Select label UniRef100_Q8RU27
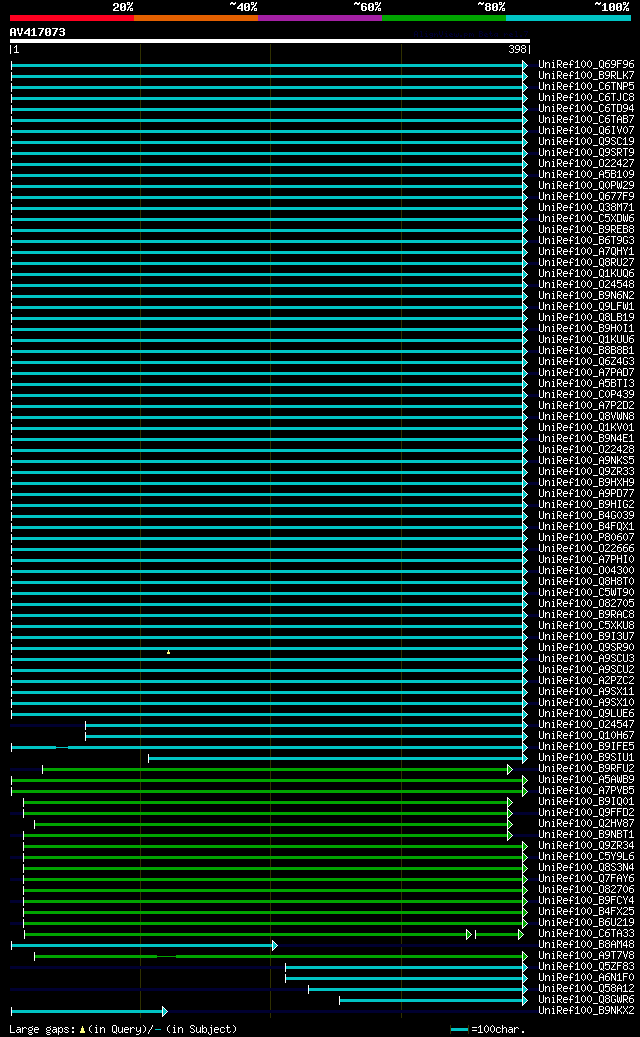Screen dimensions: 640x1037 [x=586, y=263]
